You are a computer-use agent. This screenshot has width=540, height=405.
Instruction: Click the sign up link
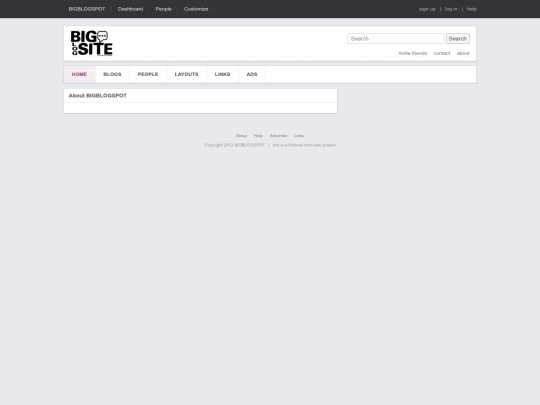[x=427, y=9]
